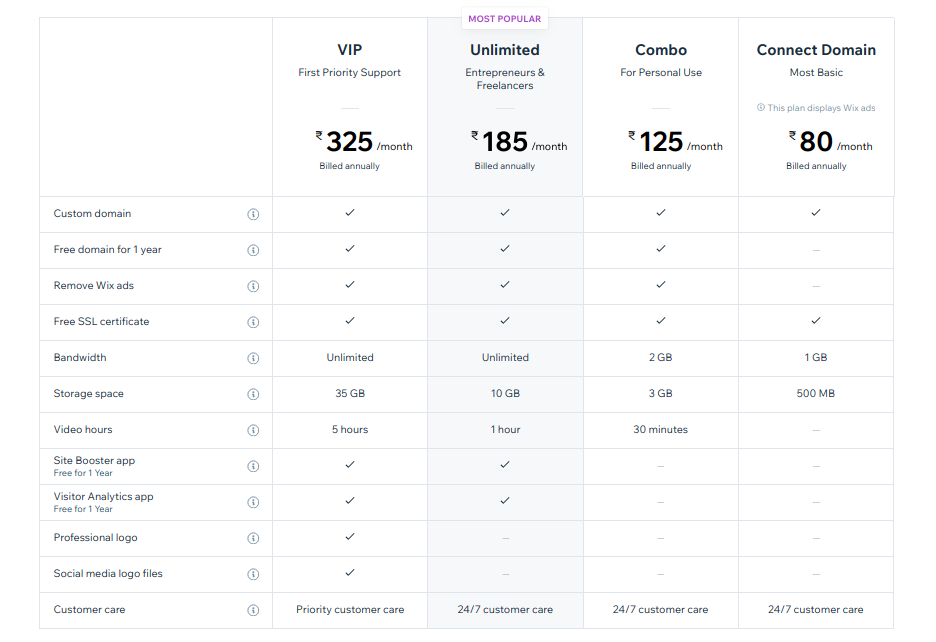
Task: Click the Priority customer care text
Action: tap(349, 609)
